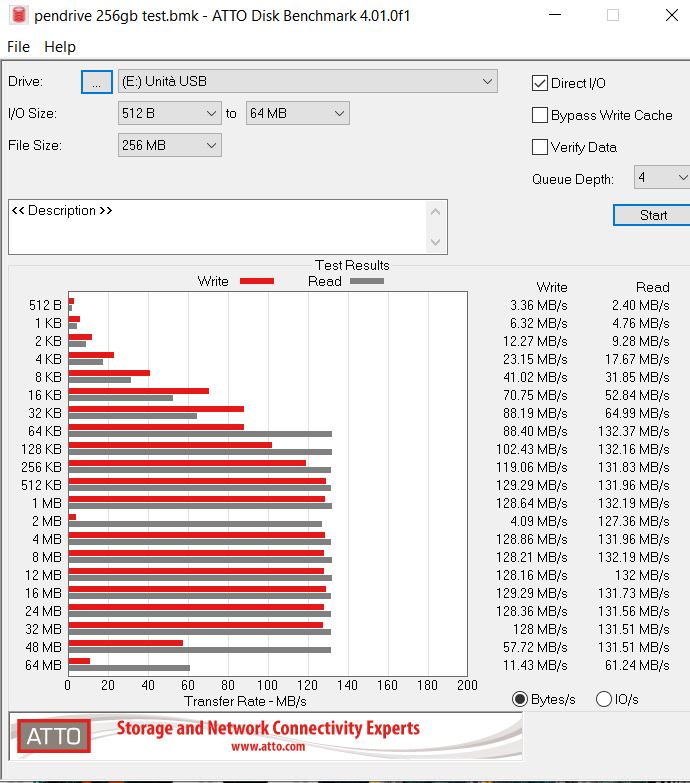Image resolution: width=690 pixels, height=783 pixels.
Task: Minimize the ATTO Disk Benchmark window
Action: (555, 15)
